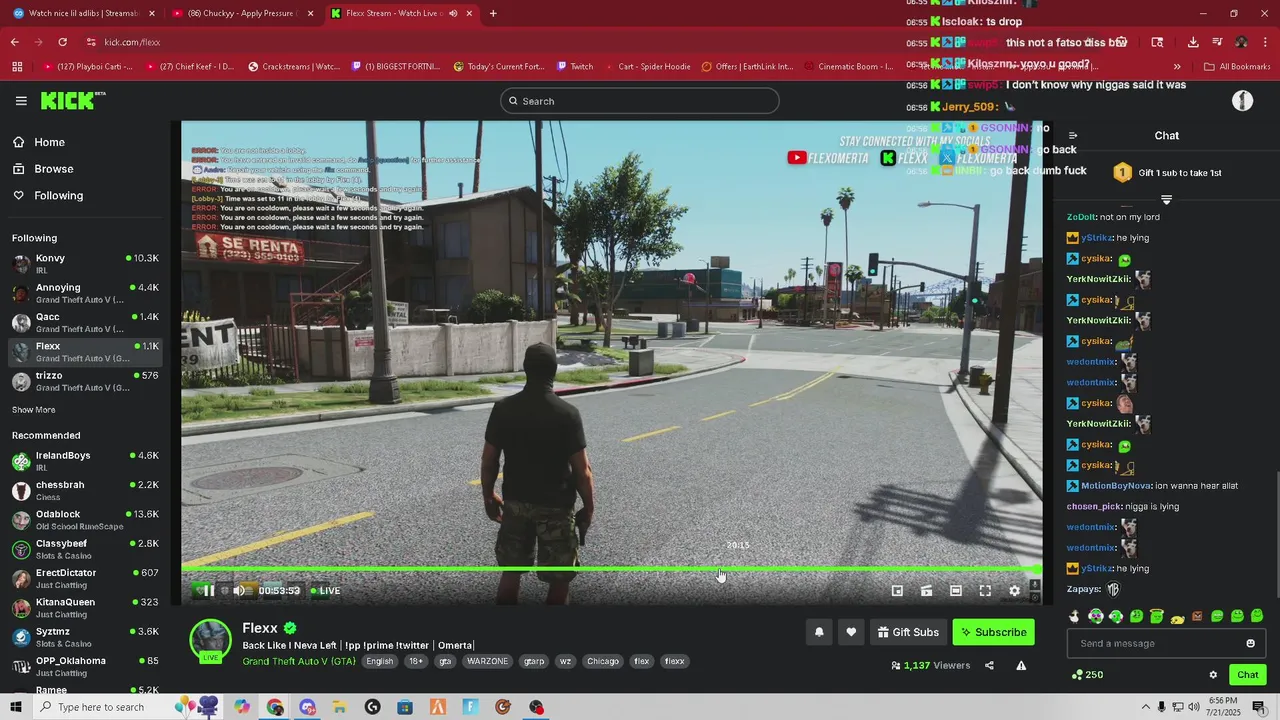Open the Crackstreams bookmark
1280x720 pixels.
tap(294, 67)
